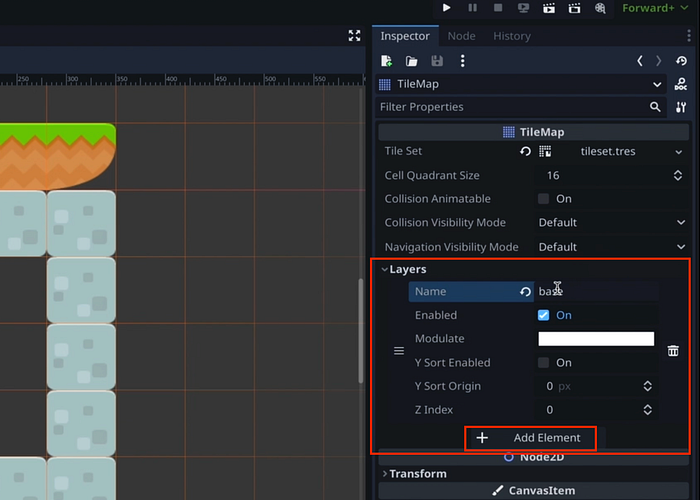This screenshot has width=700, height=500.
Task: Toggle distraction-free mode expand icon
Action: tap(354, 36)
